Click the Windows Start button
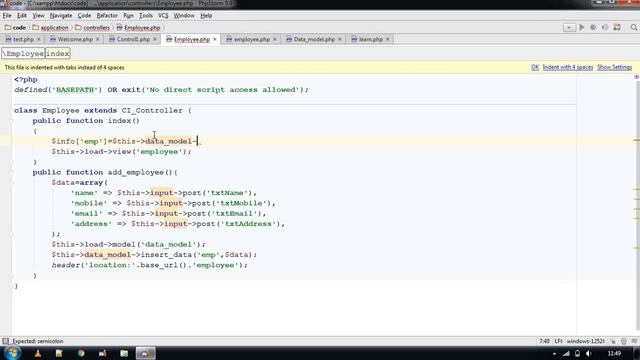 (x=11, y=353)
